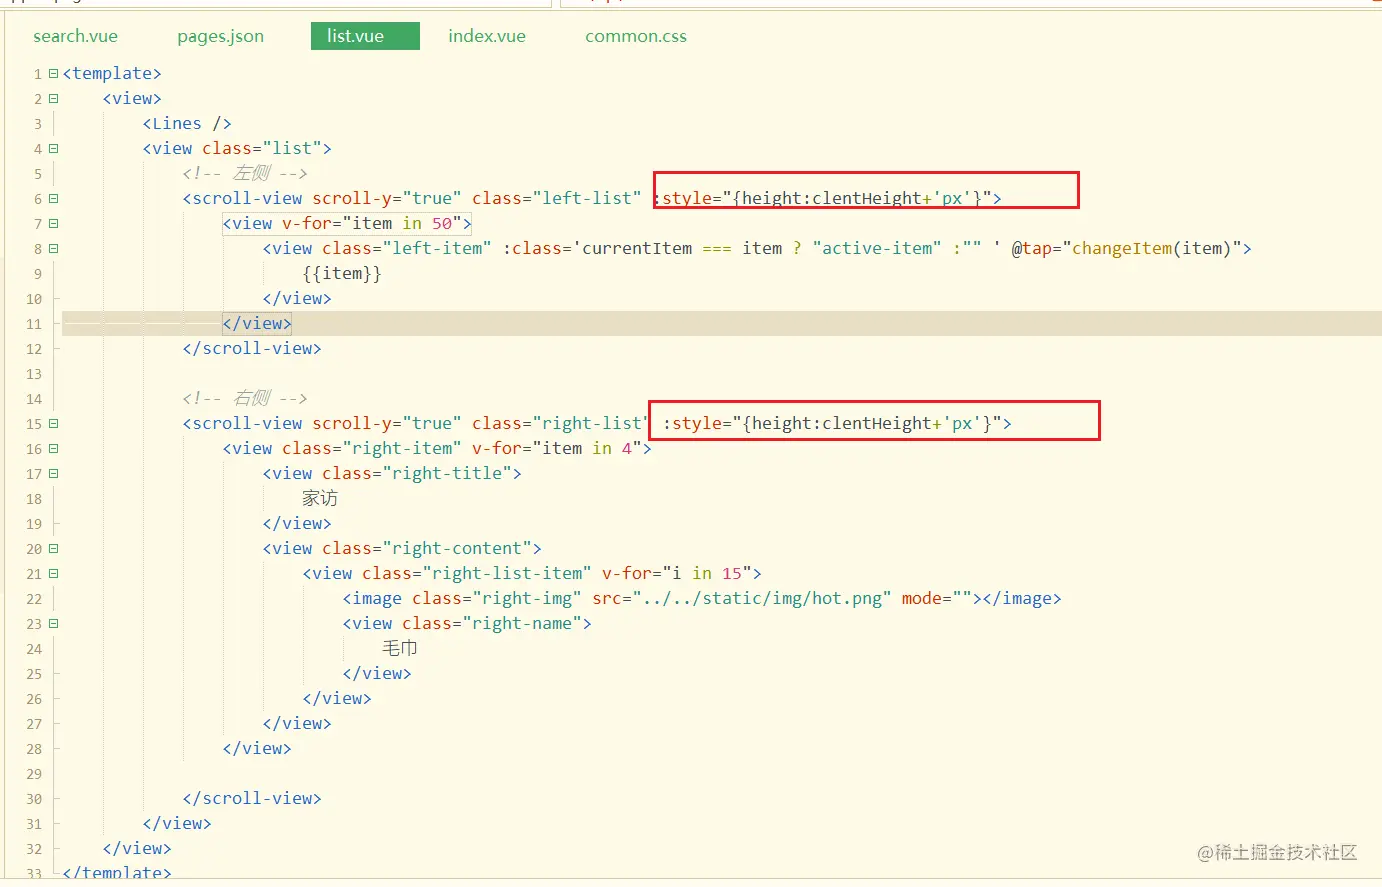The height and width of the screenshot is (887, 1382).
Task: Select the active list.vue tab
Action: [365, 36]
